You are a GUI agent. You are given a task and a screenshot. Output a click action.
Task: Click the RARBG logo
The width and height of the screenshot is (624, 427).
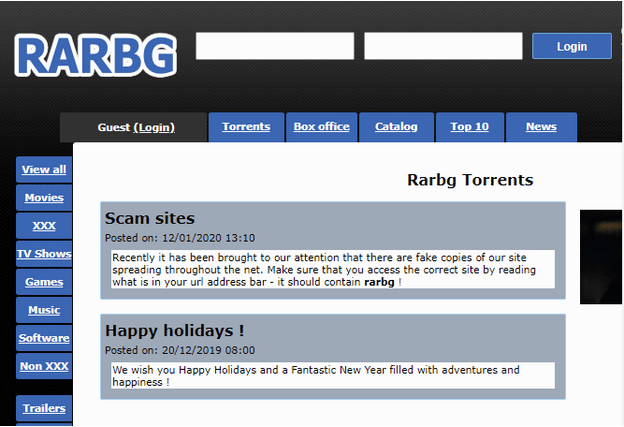point(96,55)
